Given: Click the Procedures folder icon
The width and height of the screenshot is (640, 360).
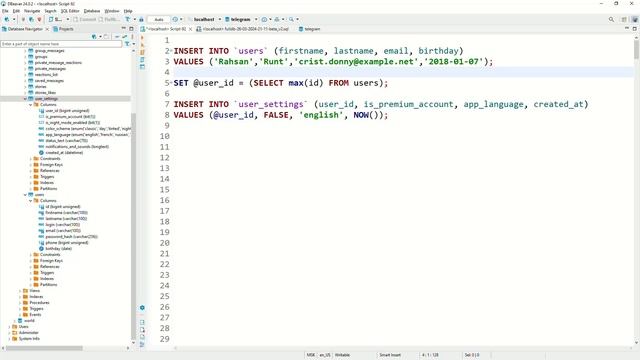Looking at the screenshot, I should [25, 302].
